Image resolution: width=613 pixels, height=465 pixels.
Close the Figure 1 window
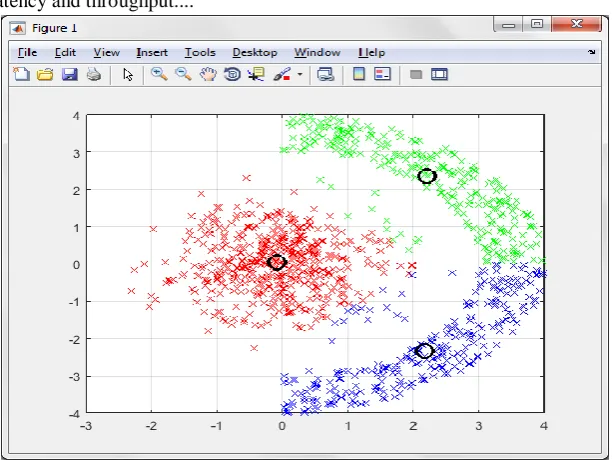click(x=577, y=24)
